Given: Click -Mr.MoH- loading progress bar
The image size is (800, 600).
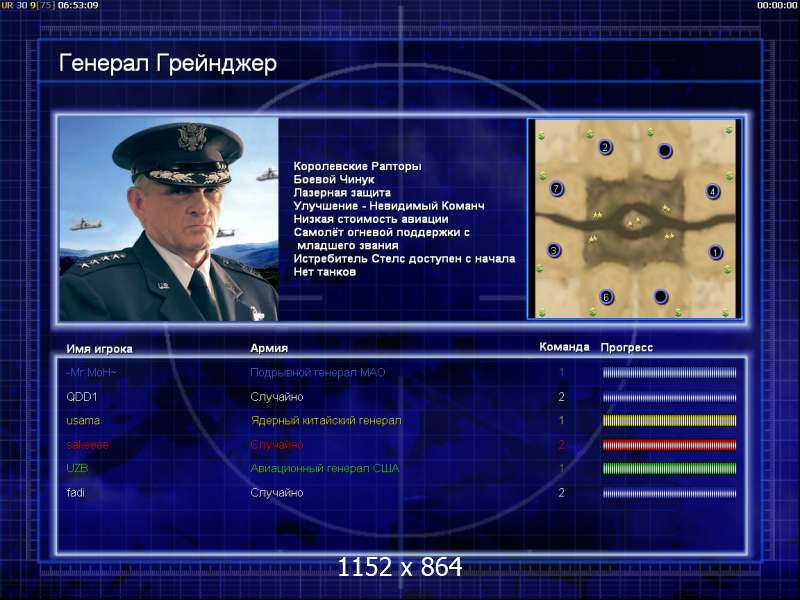Looking at the screenshot, I should [669, 373].
